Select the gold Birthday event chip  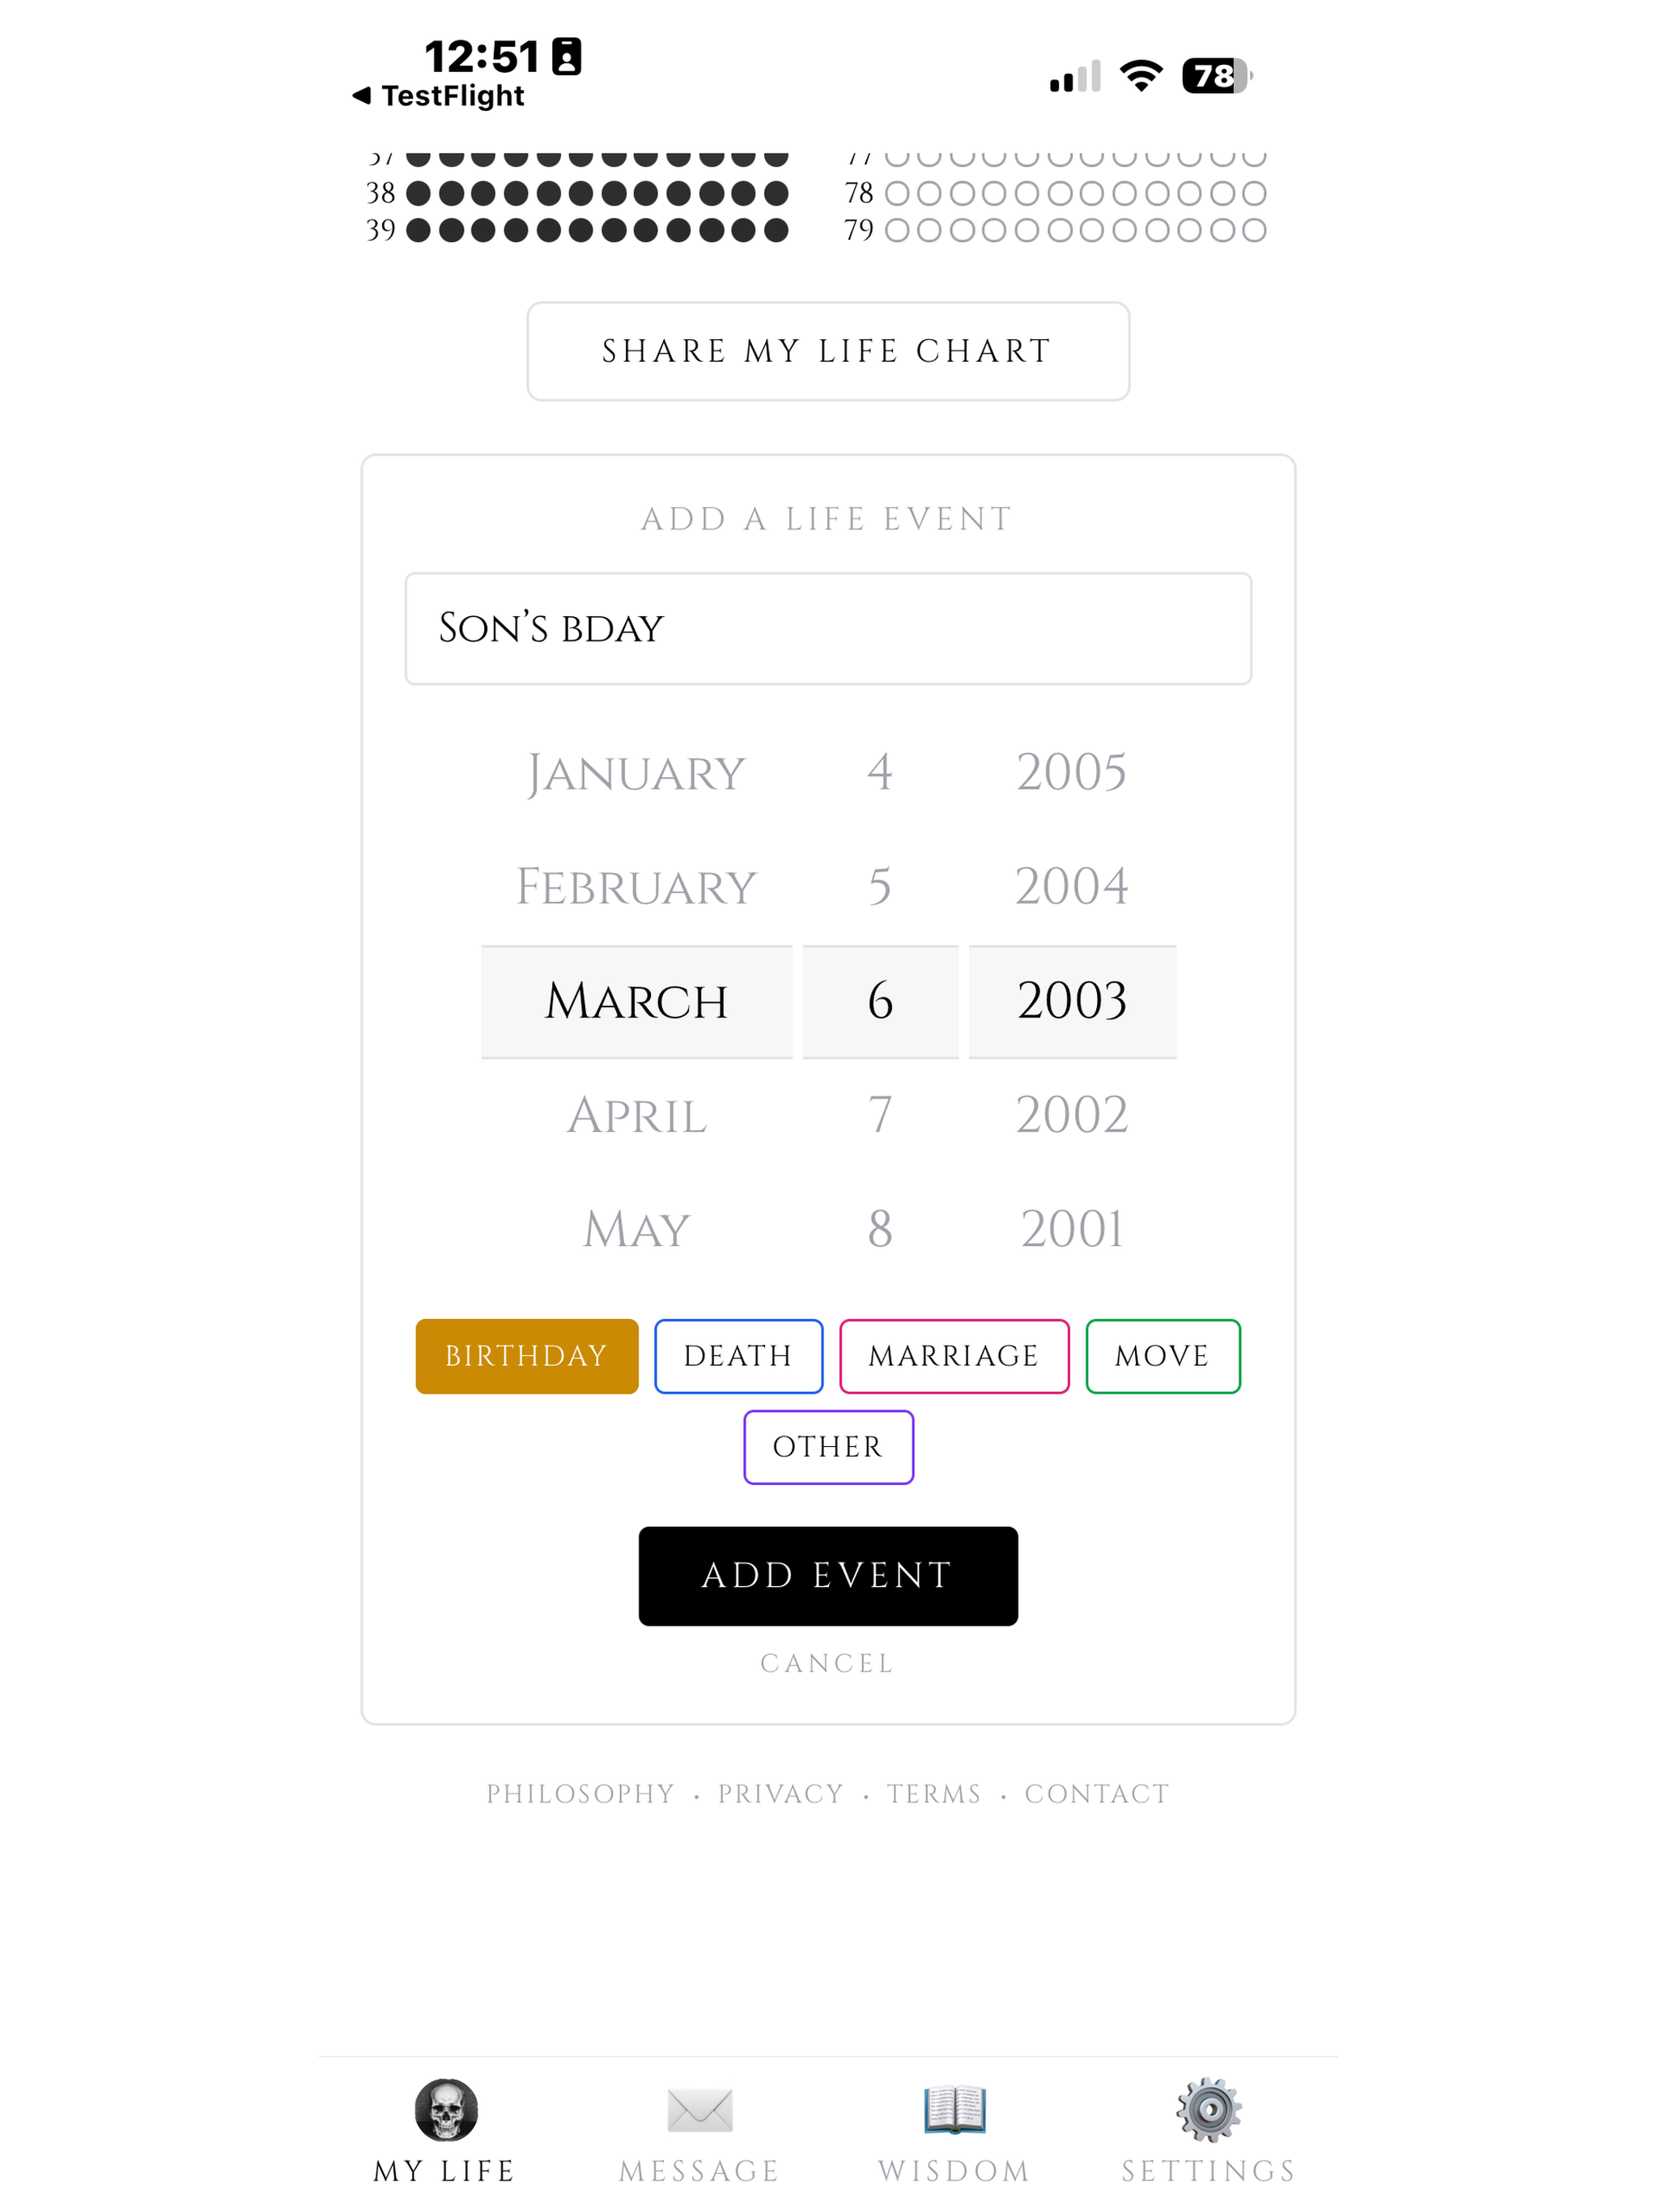527,1356
